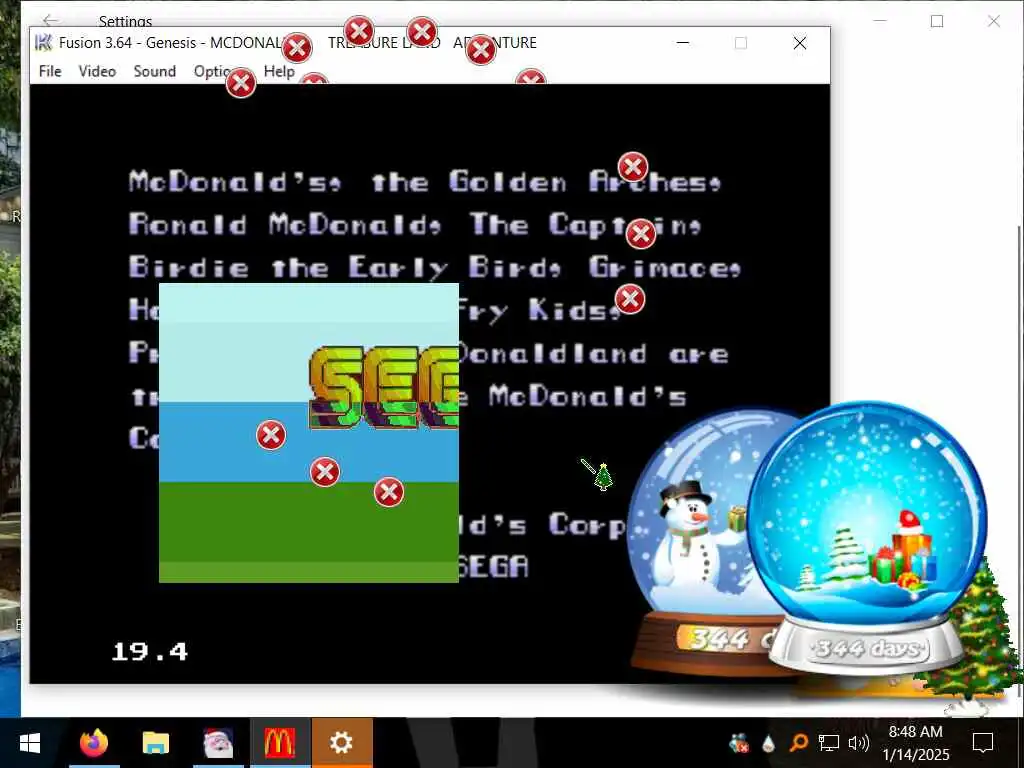This screenshot has height=768, width=1024.
Task: Open the Sound menu in Fusion
Action: 155,71
